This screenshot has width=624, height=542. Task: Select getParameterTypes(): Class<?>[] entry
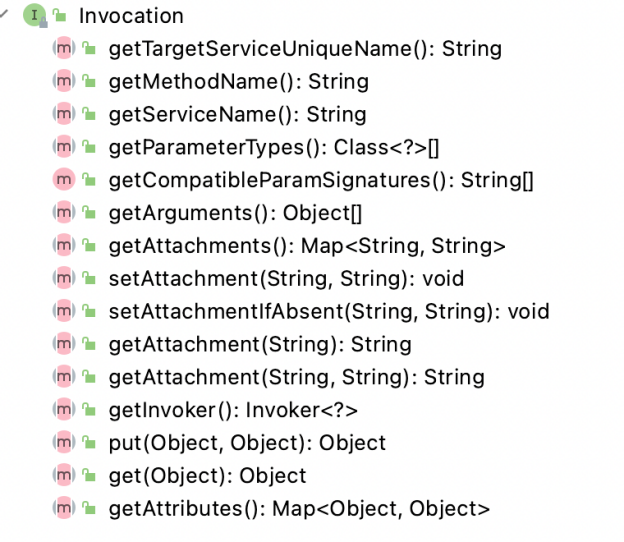(x=274, y=148)
